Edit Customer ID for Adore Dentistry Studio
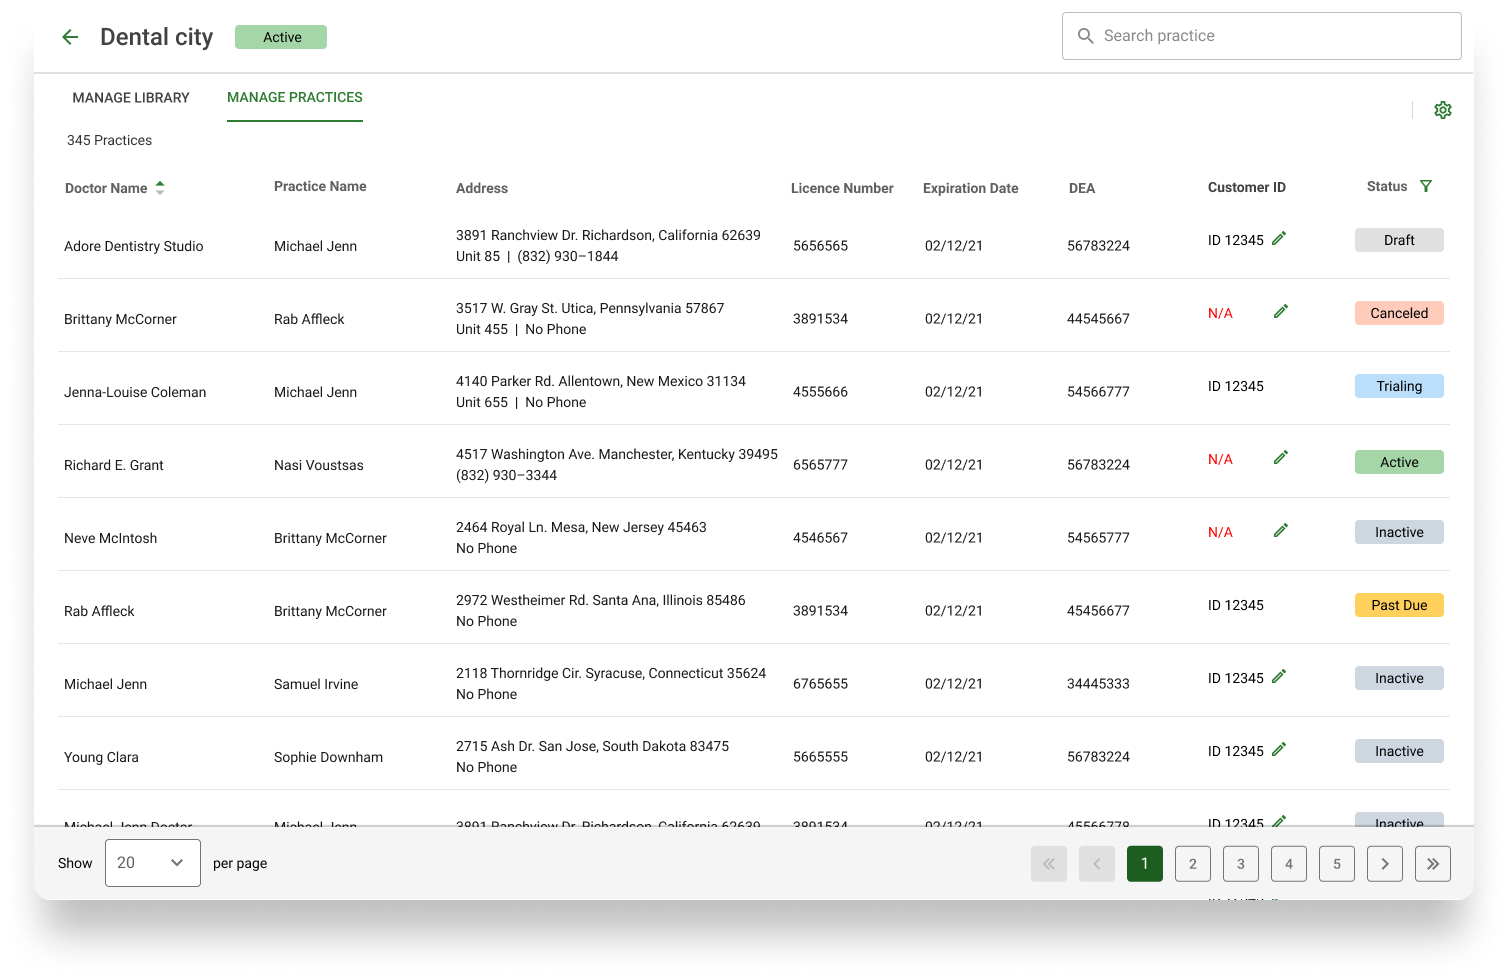The height and width of the screenshot is (978, 1508). point(1279,239)
